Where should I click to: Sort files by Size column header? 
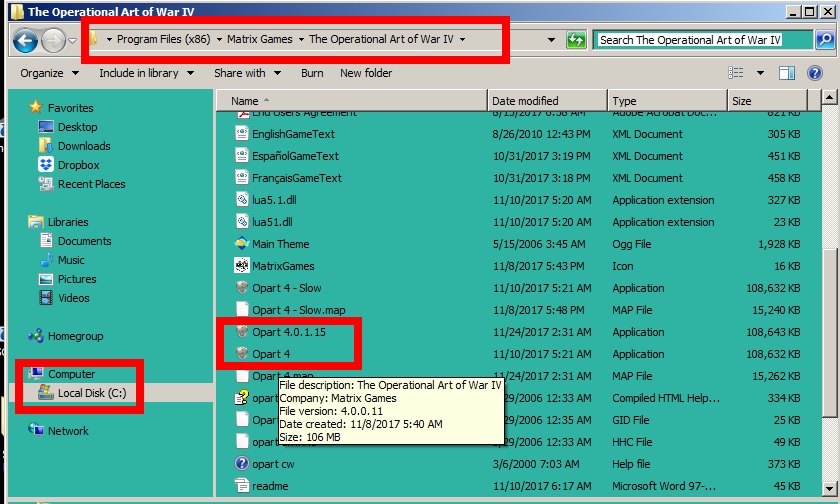[767, 101]
